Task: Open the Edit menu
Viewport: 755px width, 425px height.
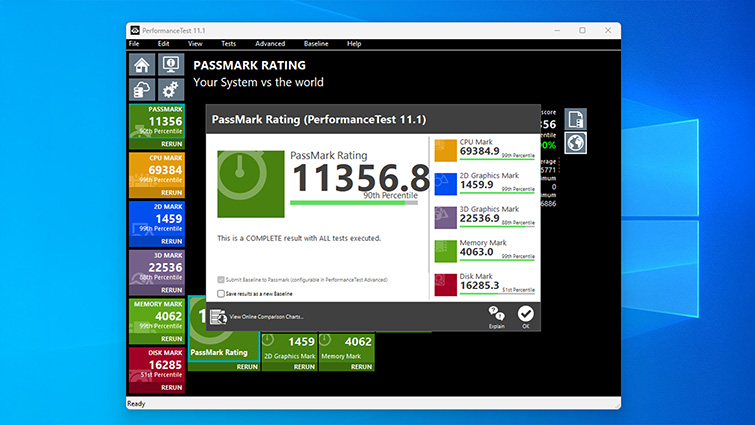Action: click(163, 44)
